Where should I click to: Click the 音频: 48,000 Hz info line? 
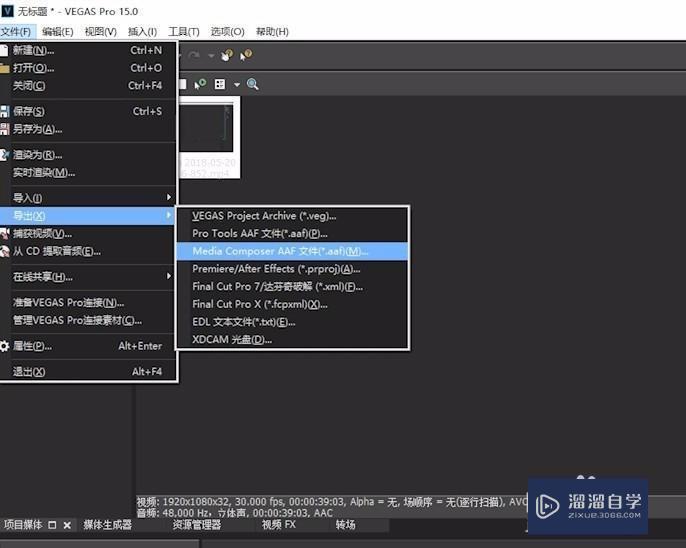[x=235, y=513]
